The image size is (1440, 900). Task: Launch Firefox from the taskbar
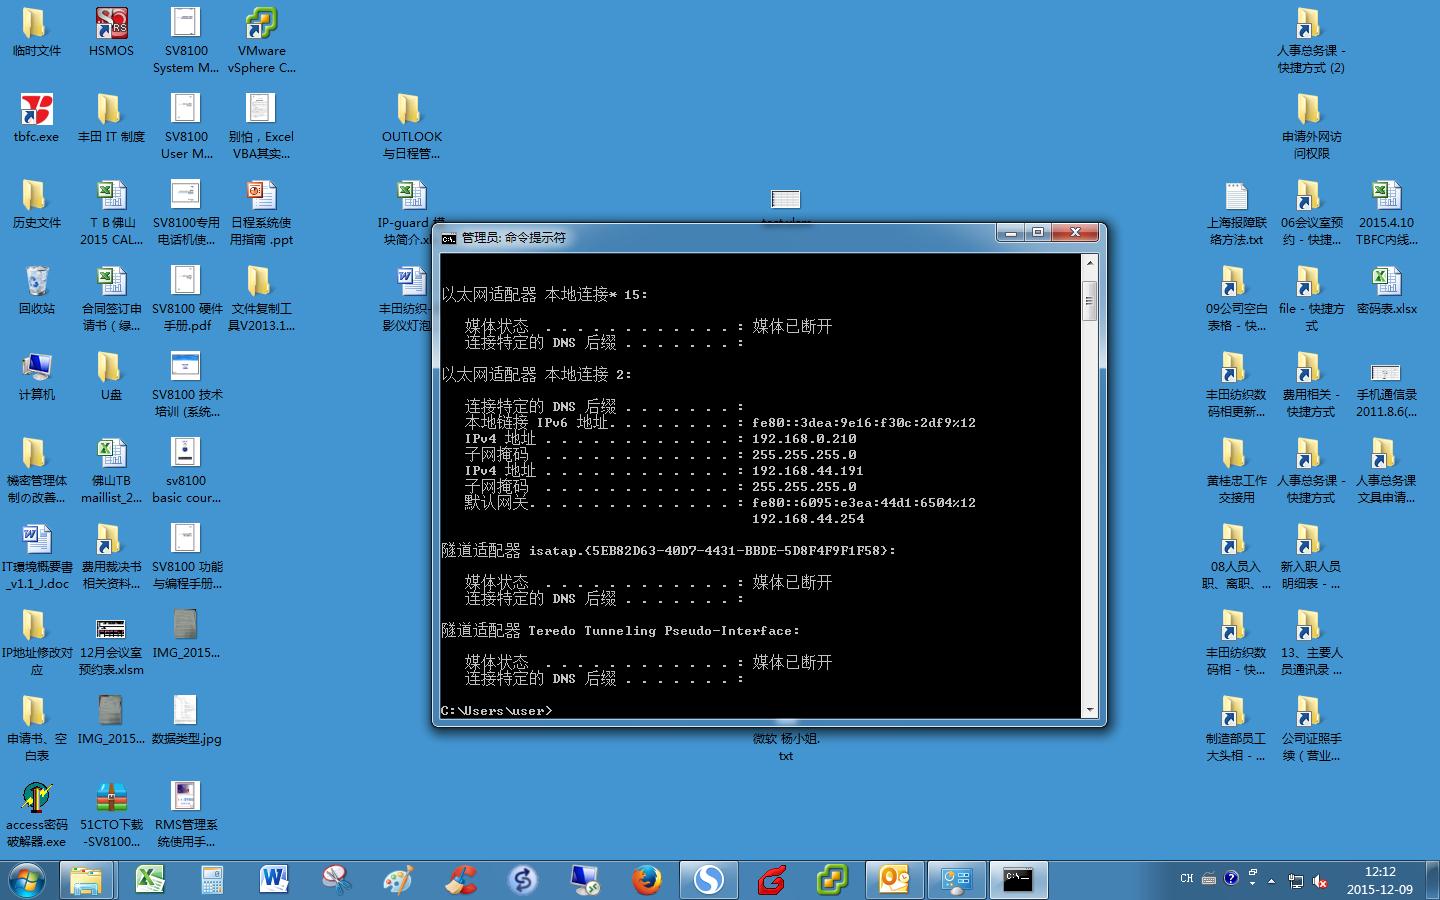(x=647, y=880)
